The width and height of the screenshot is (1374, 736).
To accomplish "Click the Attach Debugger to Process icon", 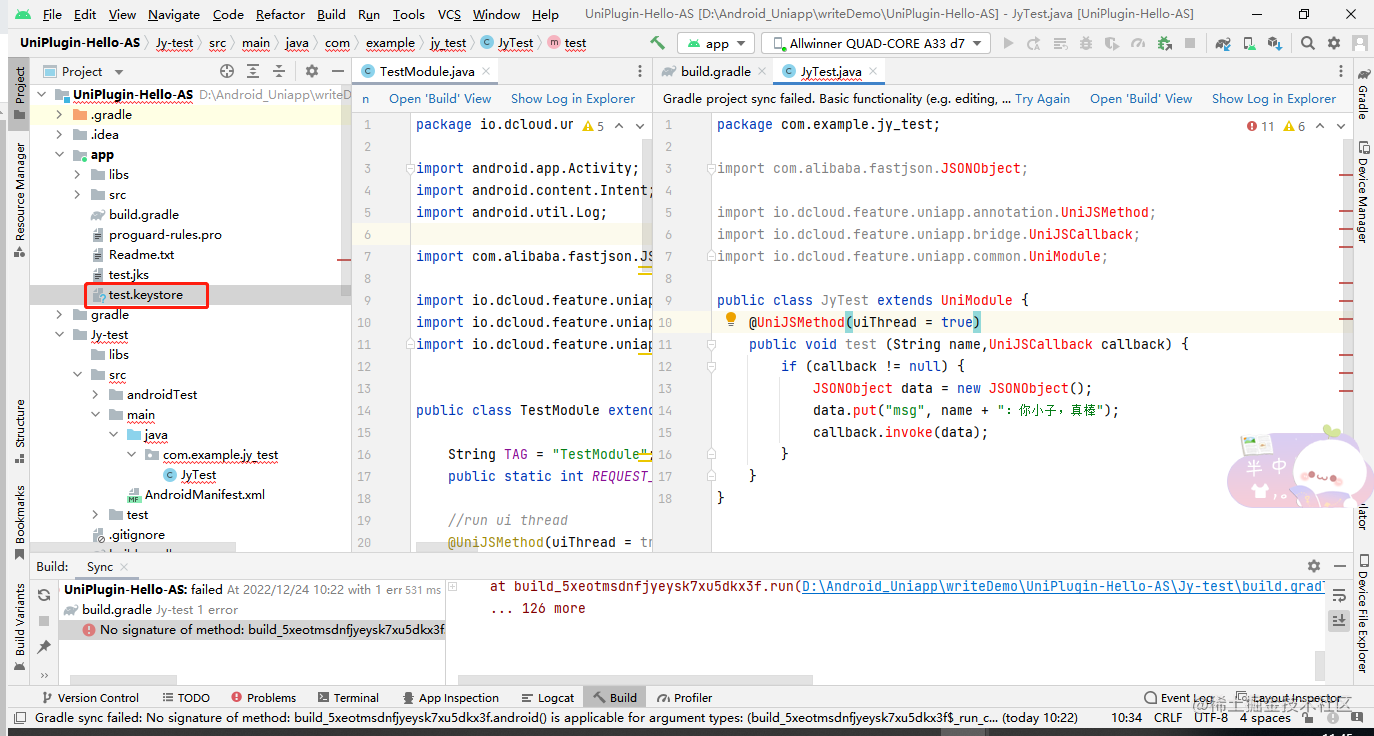I will click(1163, 43).
